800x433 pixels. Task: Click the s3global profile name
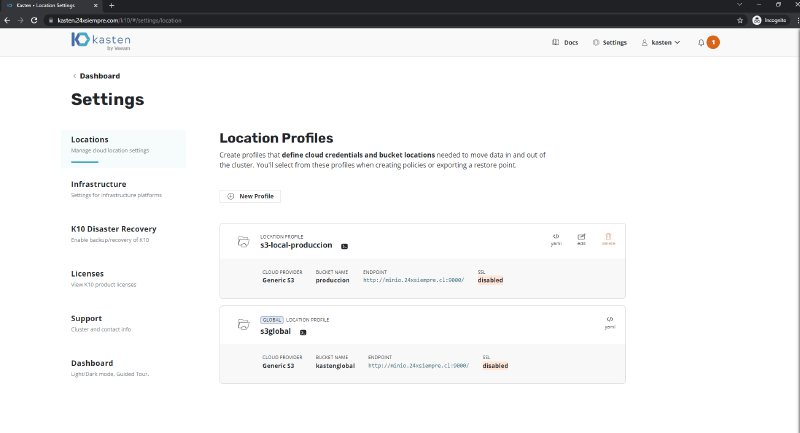pyautogui.click(x=276, y=332)
